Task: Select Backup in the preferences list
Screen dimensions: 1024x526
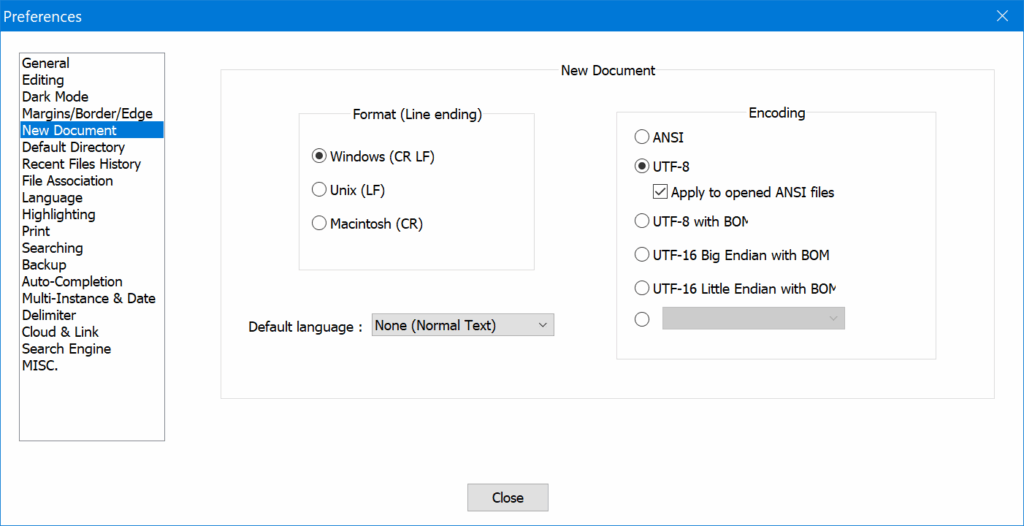Action: pyautogui.click(x=44, y=265)
